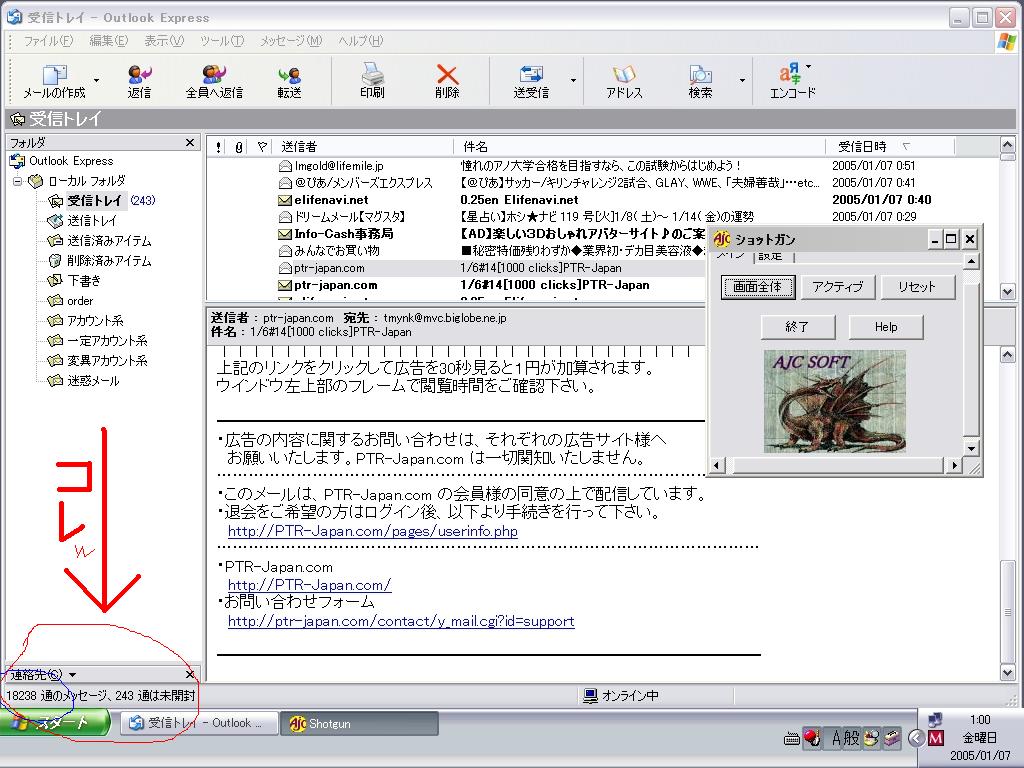Select the 変異アカウント系 folder
The width and height of the screenshot is (1024, 768).
(x=98, y=360)
